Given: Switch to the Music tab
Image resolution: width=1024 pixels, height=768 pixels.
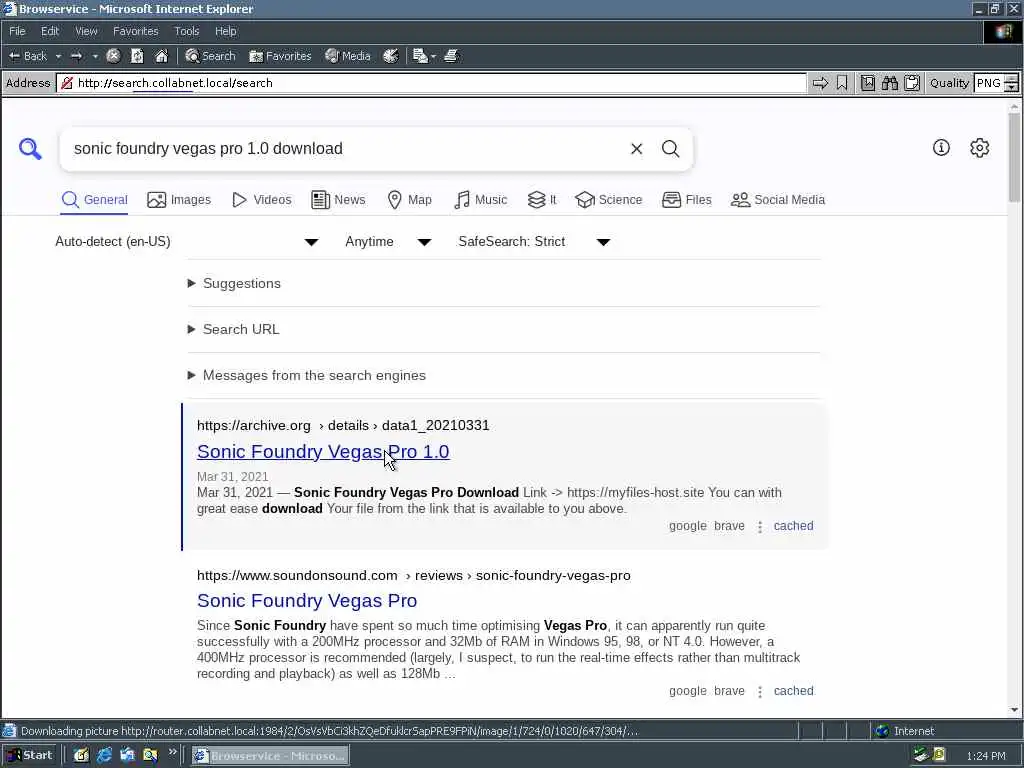Looking at the screenshot, I should 481,200.
